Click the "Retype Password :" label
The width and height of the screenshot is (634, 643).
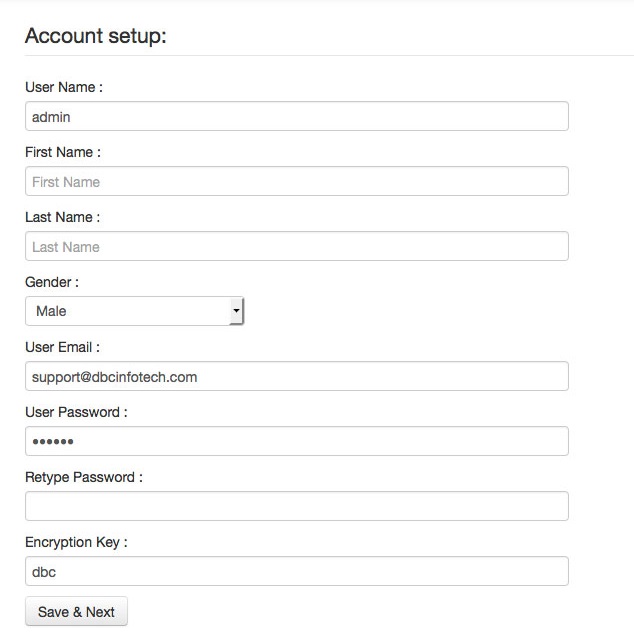tap(84, 477)
